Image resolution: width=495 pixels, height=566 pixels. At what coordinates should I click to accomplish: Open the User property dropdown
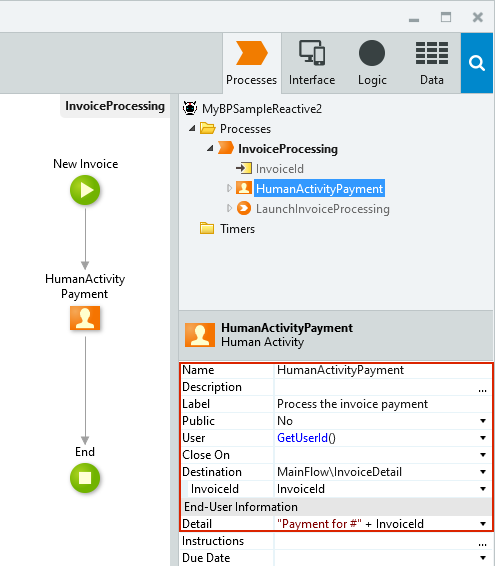[483, 438]
